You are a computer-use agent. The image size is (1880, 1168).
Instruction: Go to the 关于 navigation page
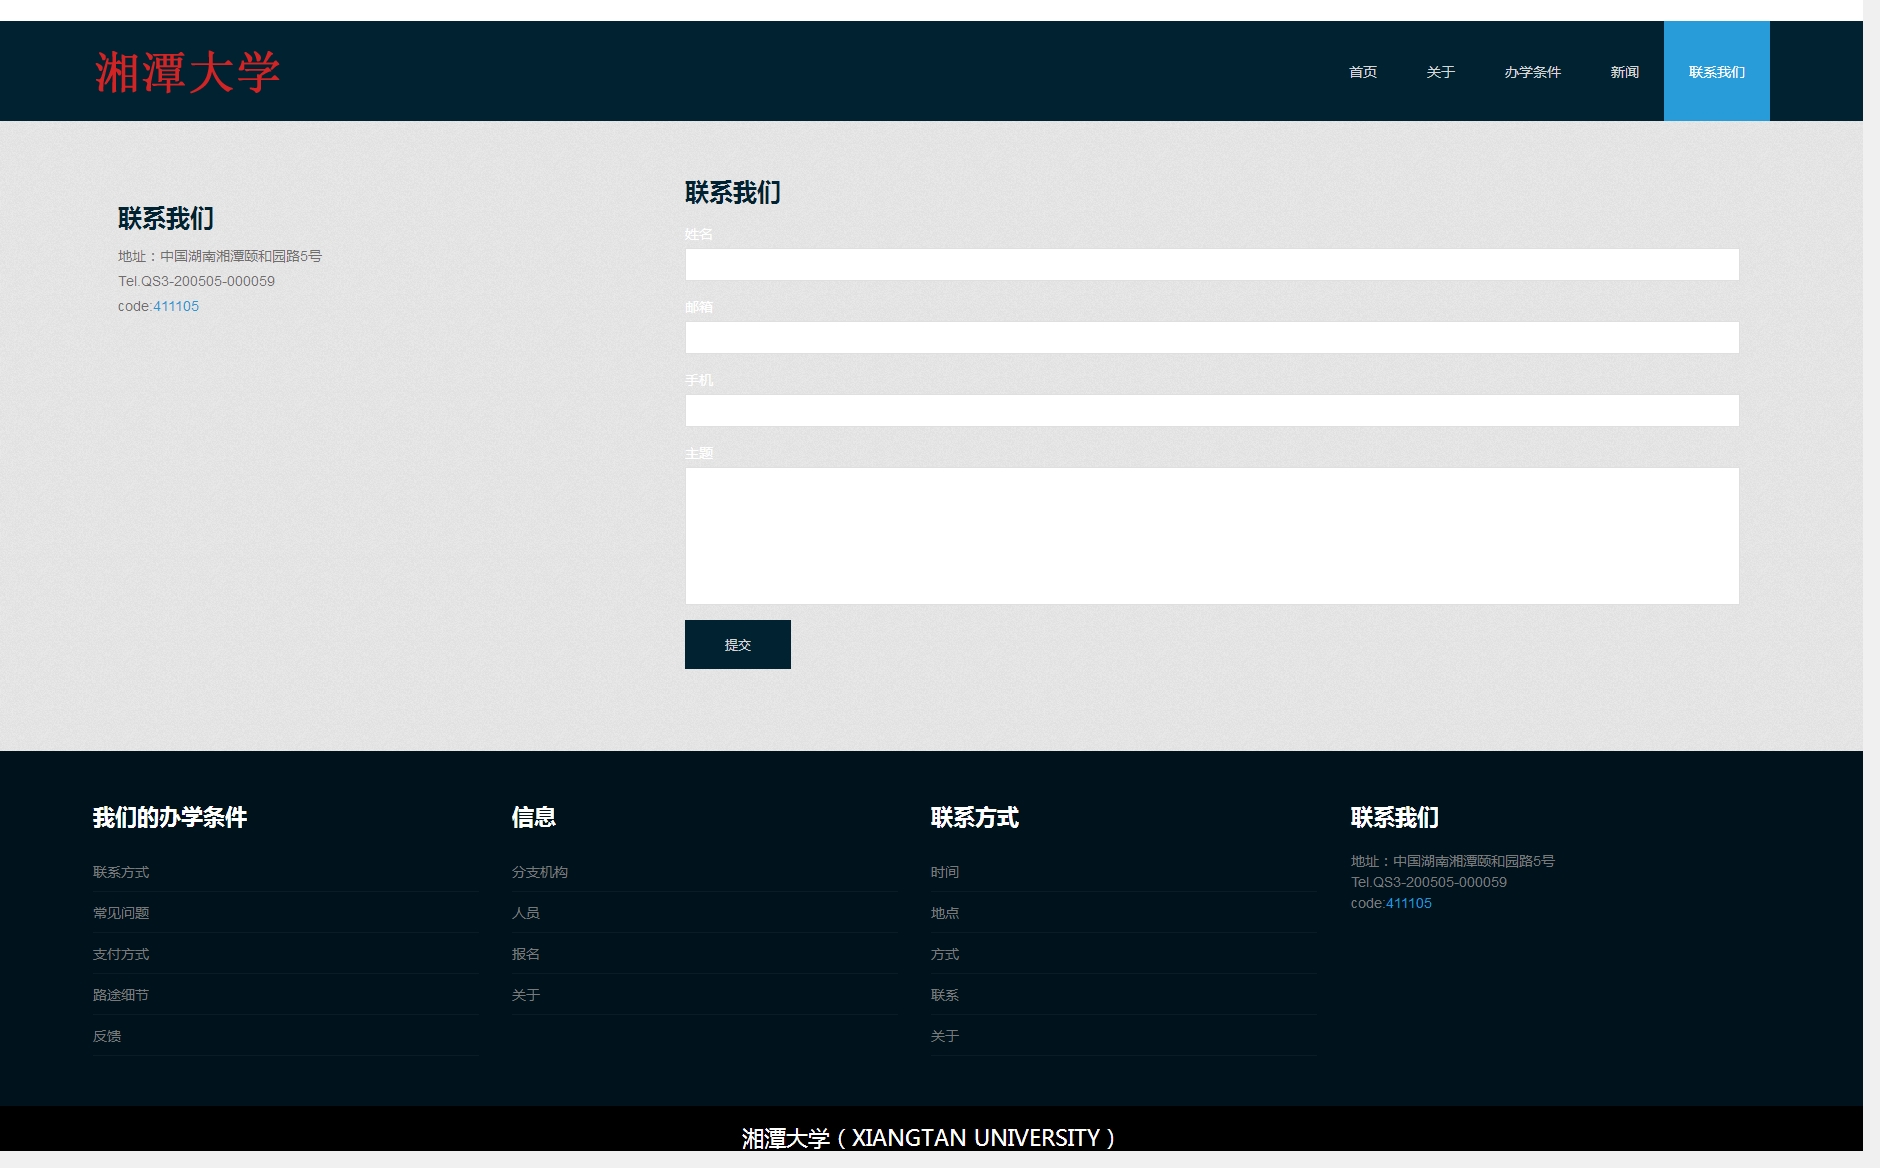point(1440,72)
